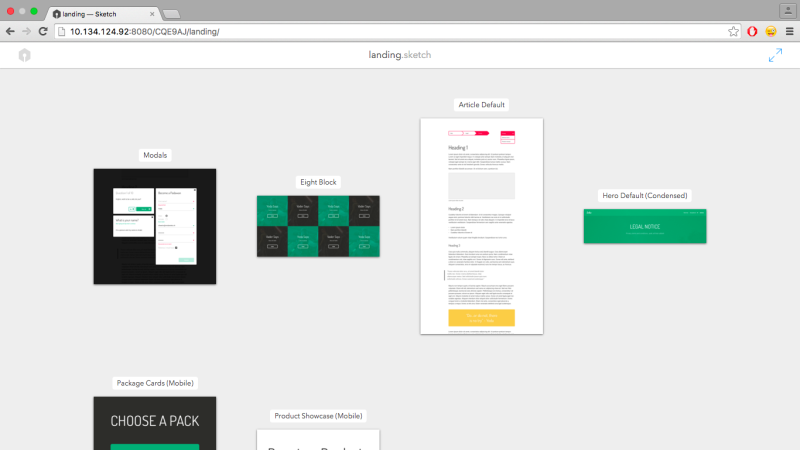The width and height of the screenshot is (800, 450).
Task: Click the 'Product Showcase (Mobile)' label
Action: point(318,416)
